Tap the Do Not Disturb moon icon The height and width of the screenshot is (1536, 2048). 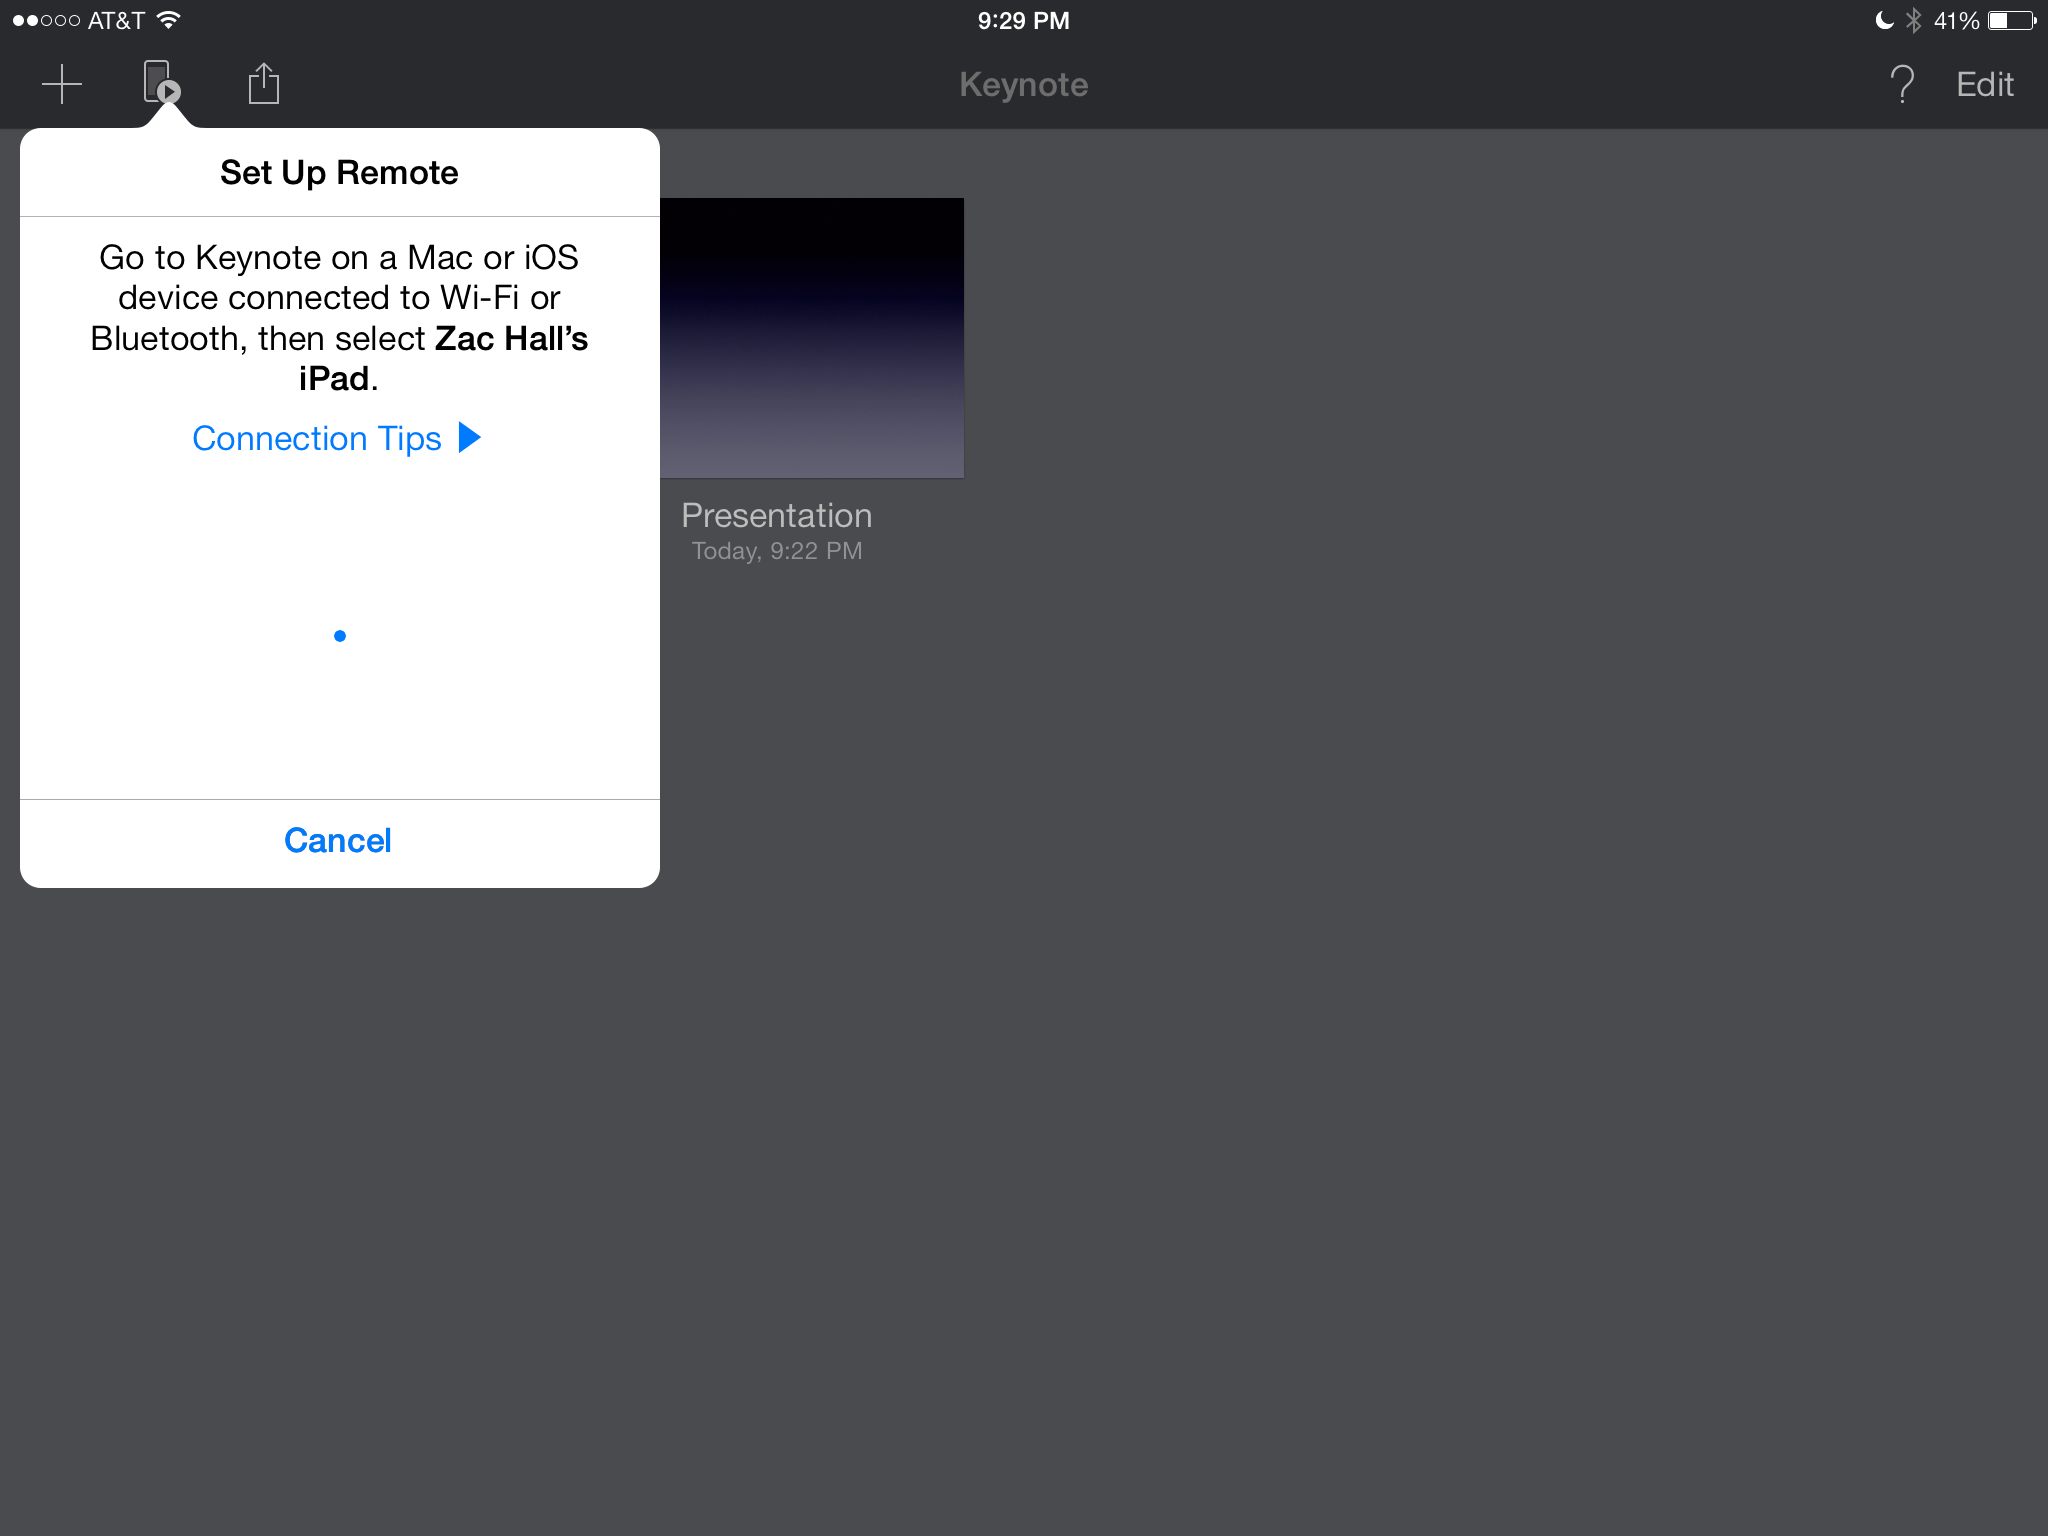(1884, 20)
